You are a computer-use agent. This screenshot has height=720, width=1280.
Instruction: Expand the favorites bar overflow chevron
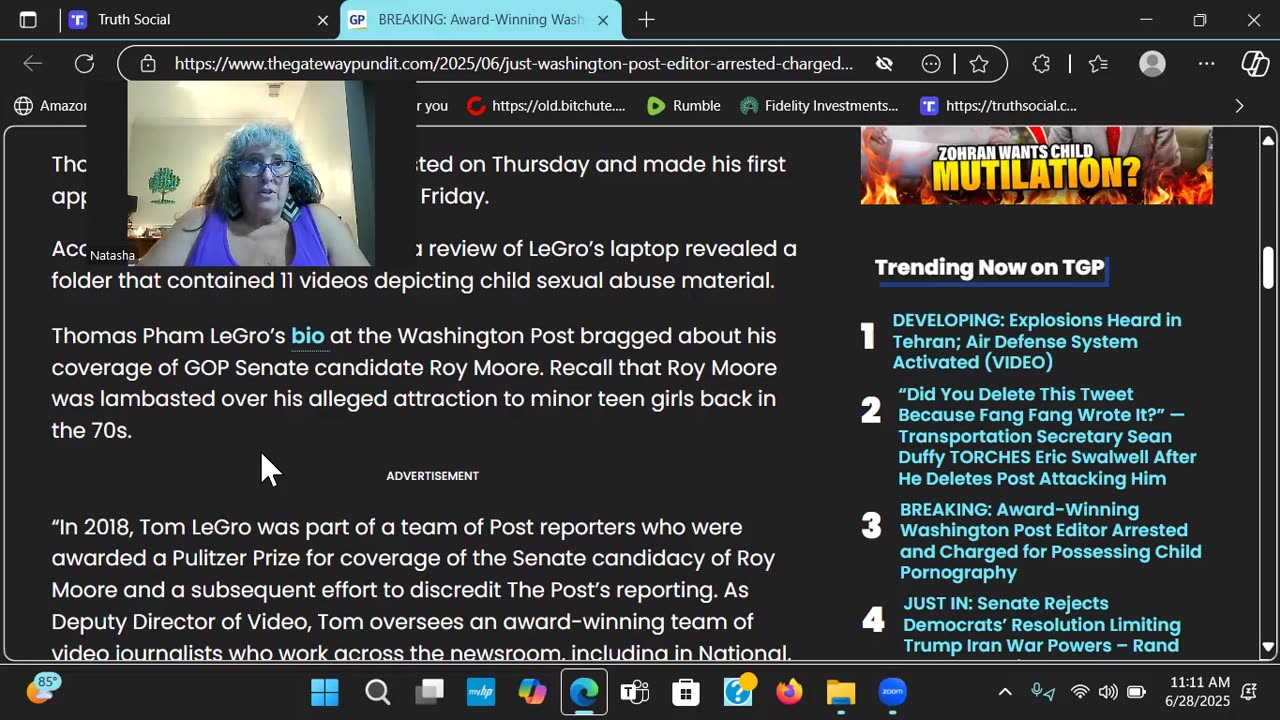pos(1239,106)
